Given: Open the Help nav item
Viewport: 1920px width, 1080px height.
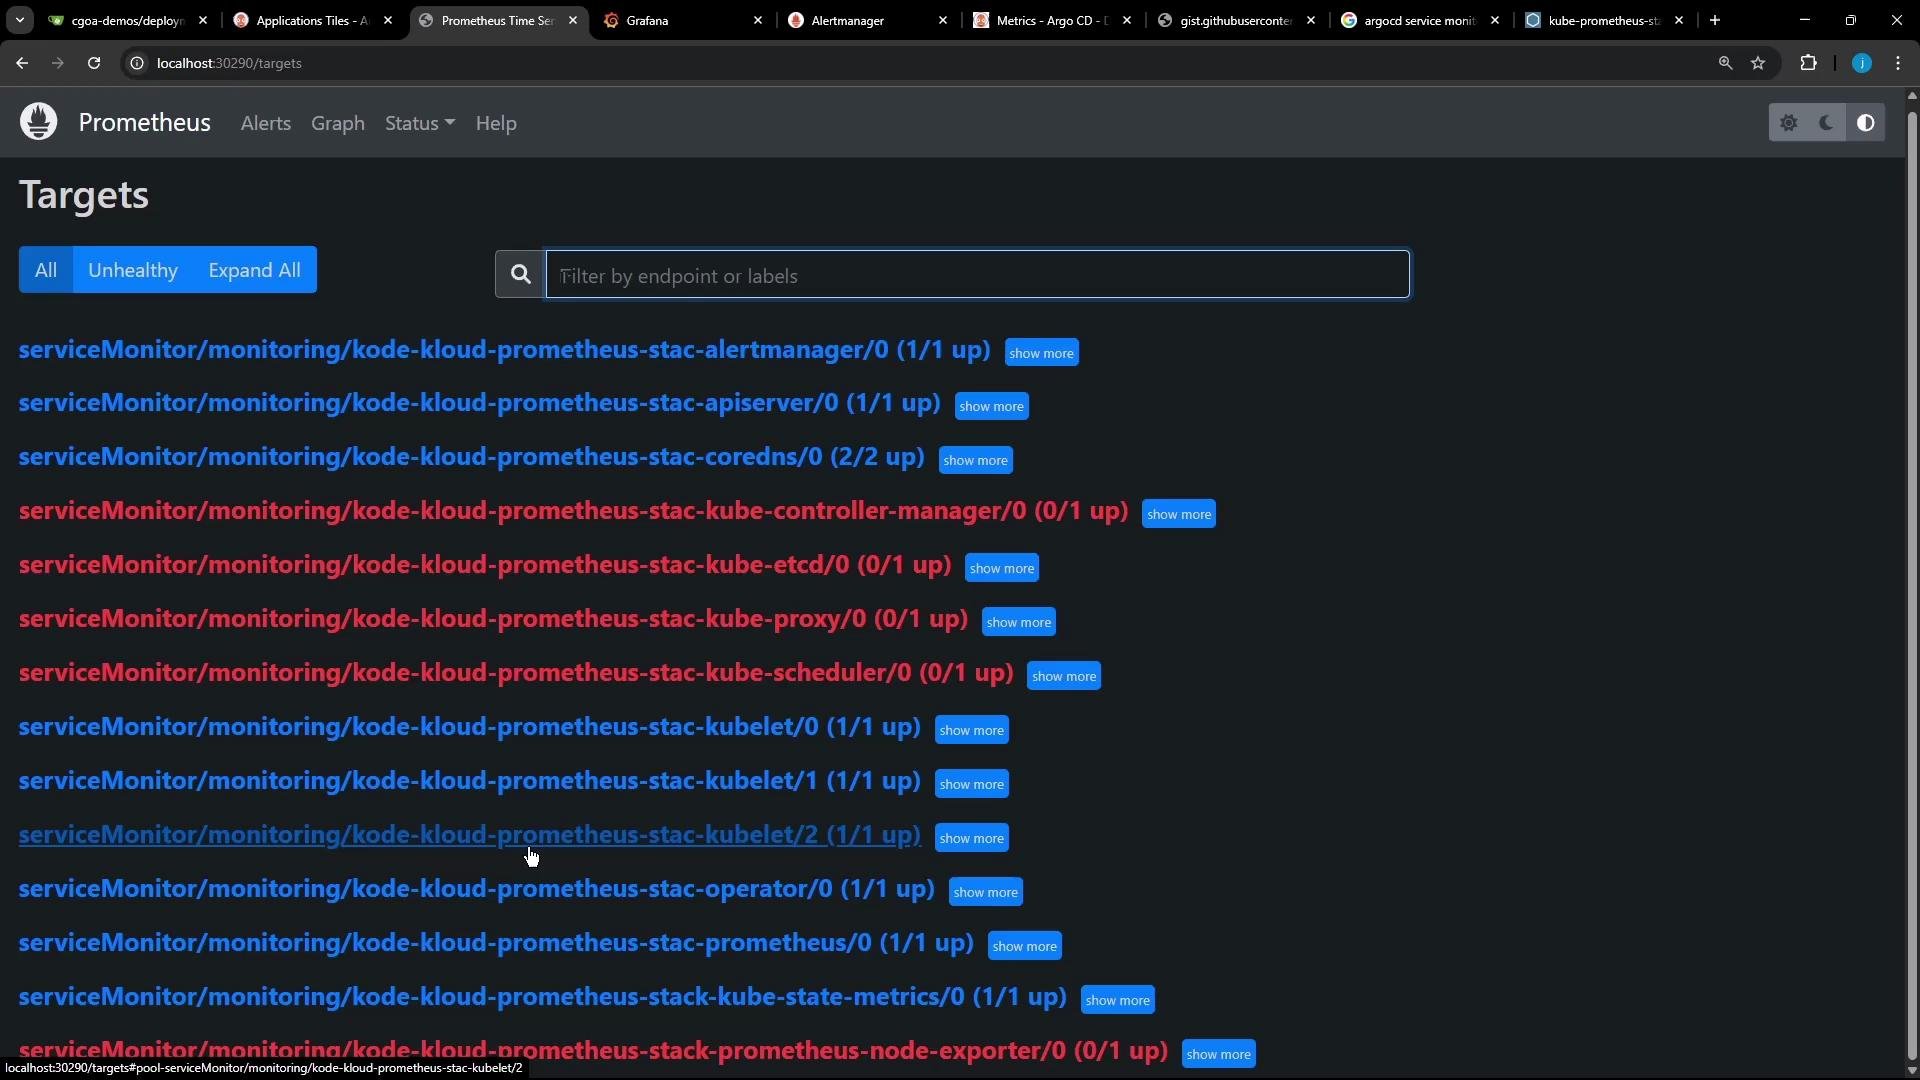Looking at the screenshot, I should click(x=496, y=123).
